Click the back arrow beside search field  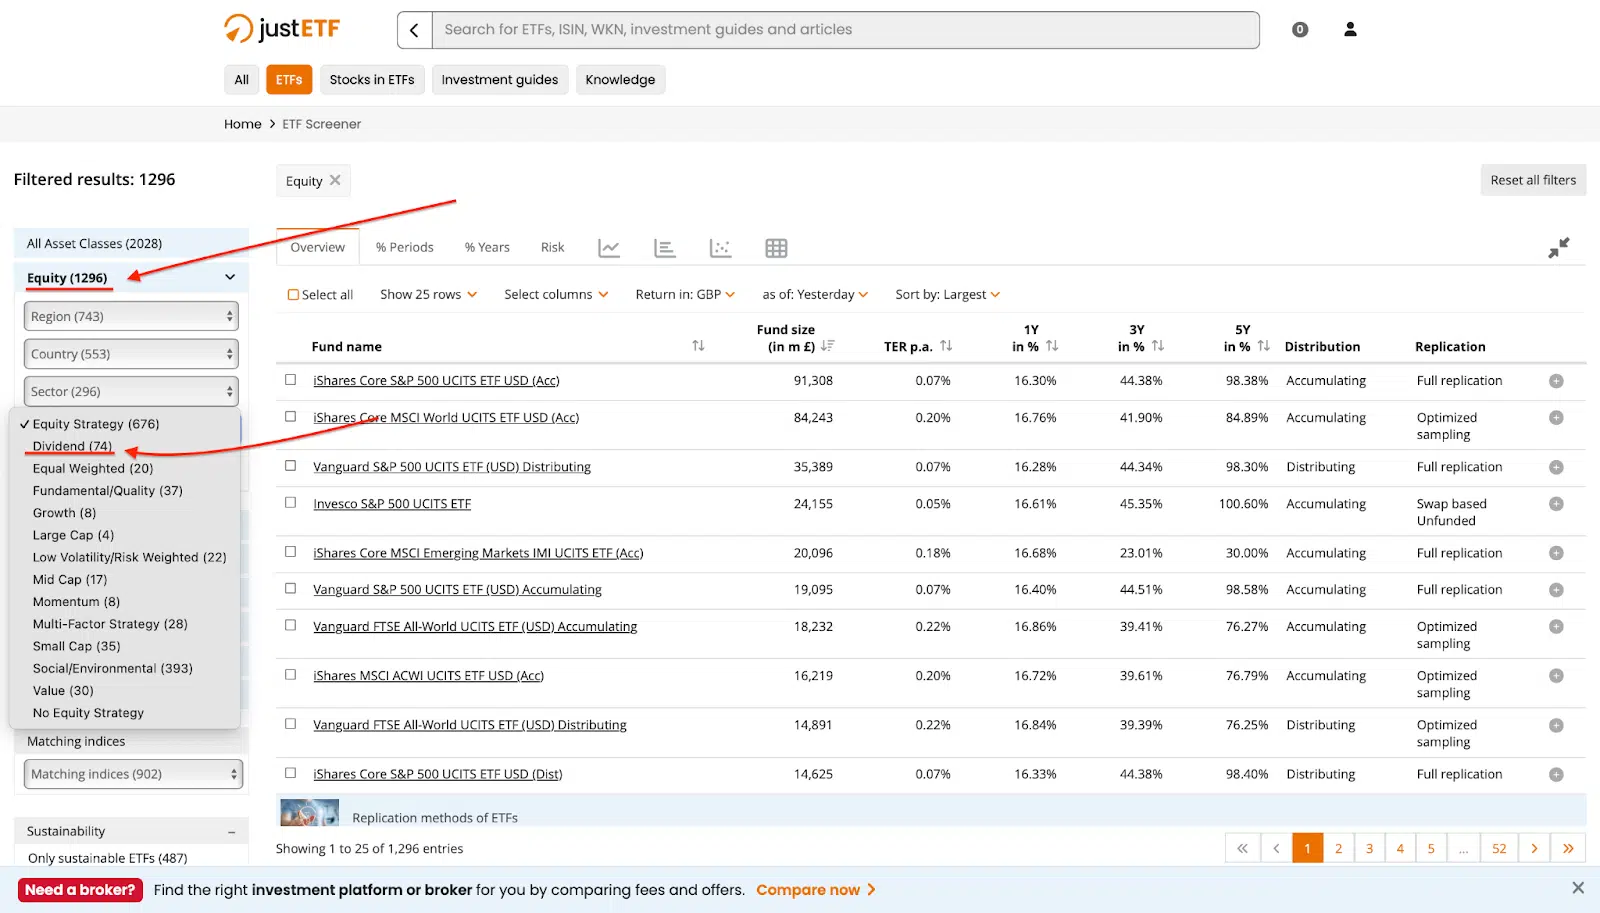pyautogui.click(x=414, y=30)
